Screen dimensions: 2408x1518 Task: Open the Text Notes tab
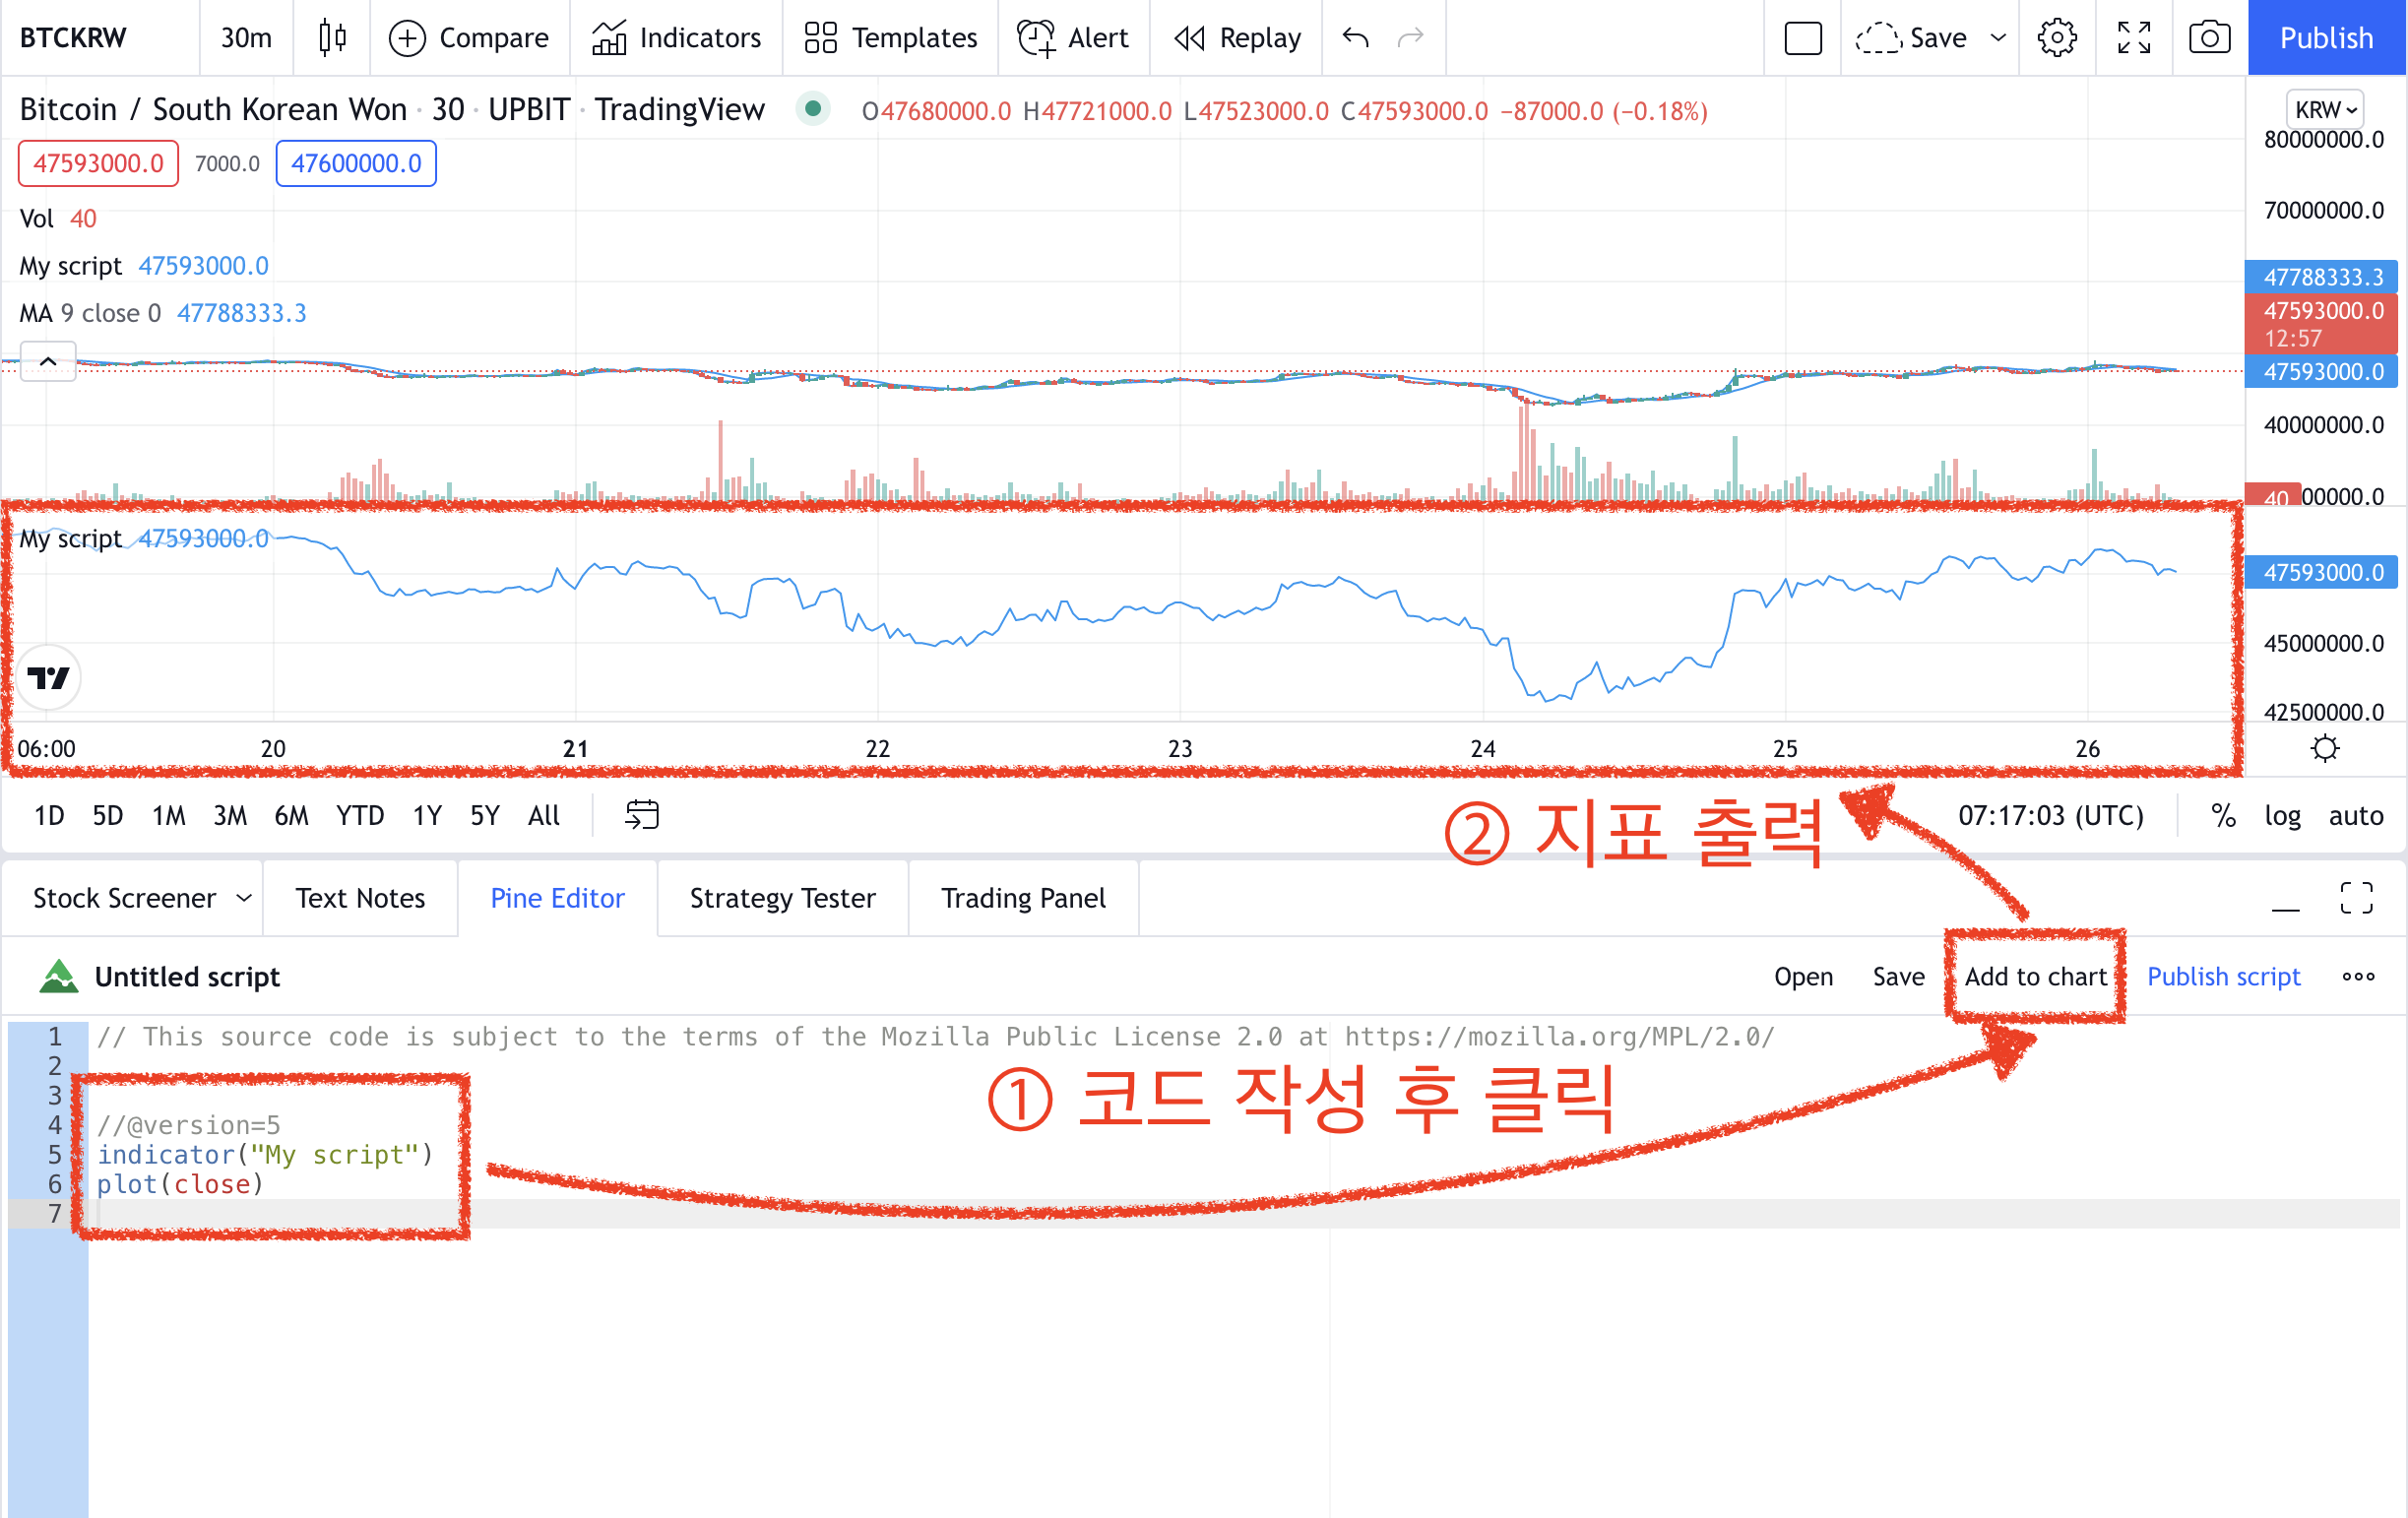coord(360,898)
